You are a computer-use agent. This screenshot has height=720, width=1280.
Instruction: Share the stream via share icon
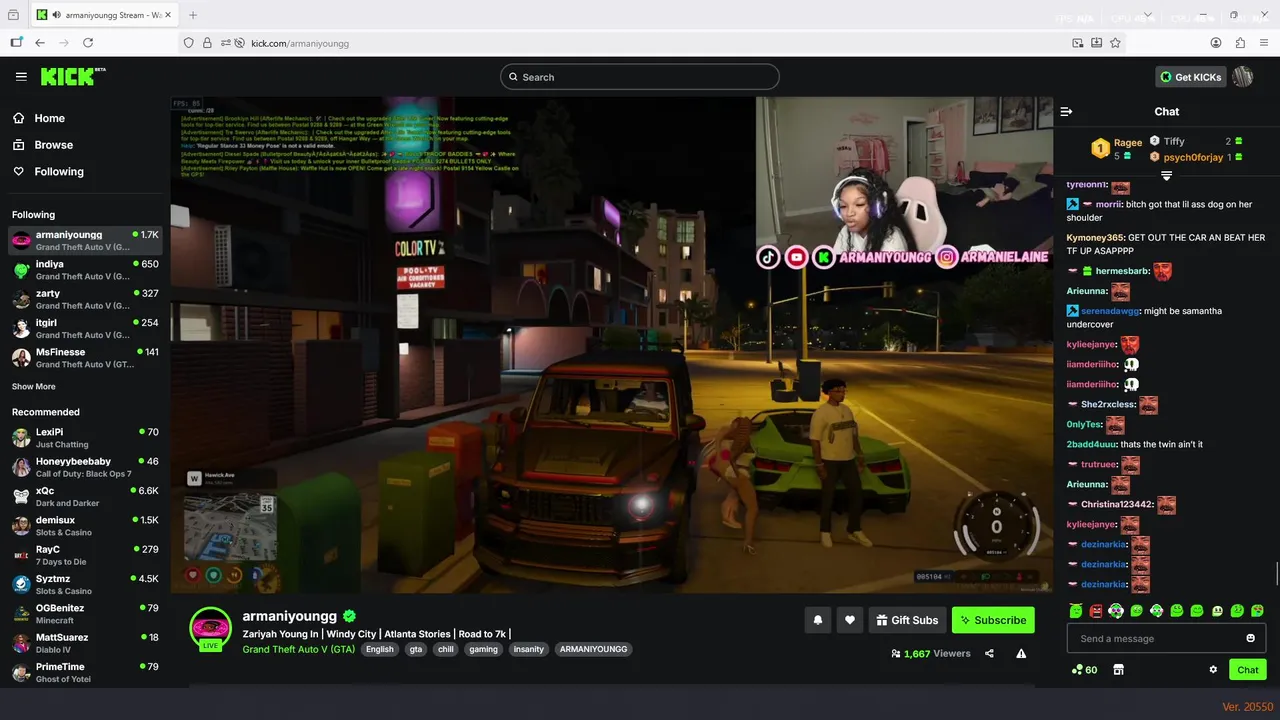point(989,653)
